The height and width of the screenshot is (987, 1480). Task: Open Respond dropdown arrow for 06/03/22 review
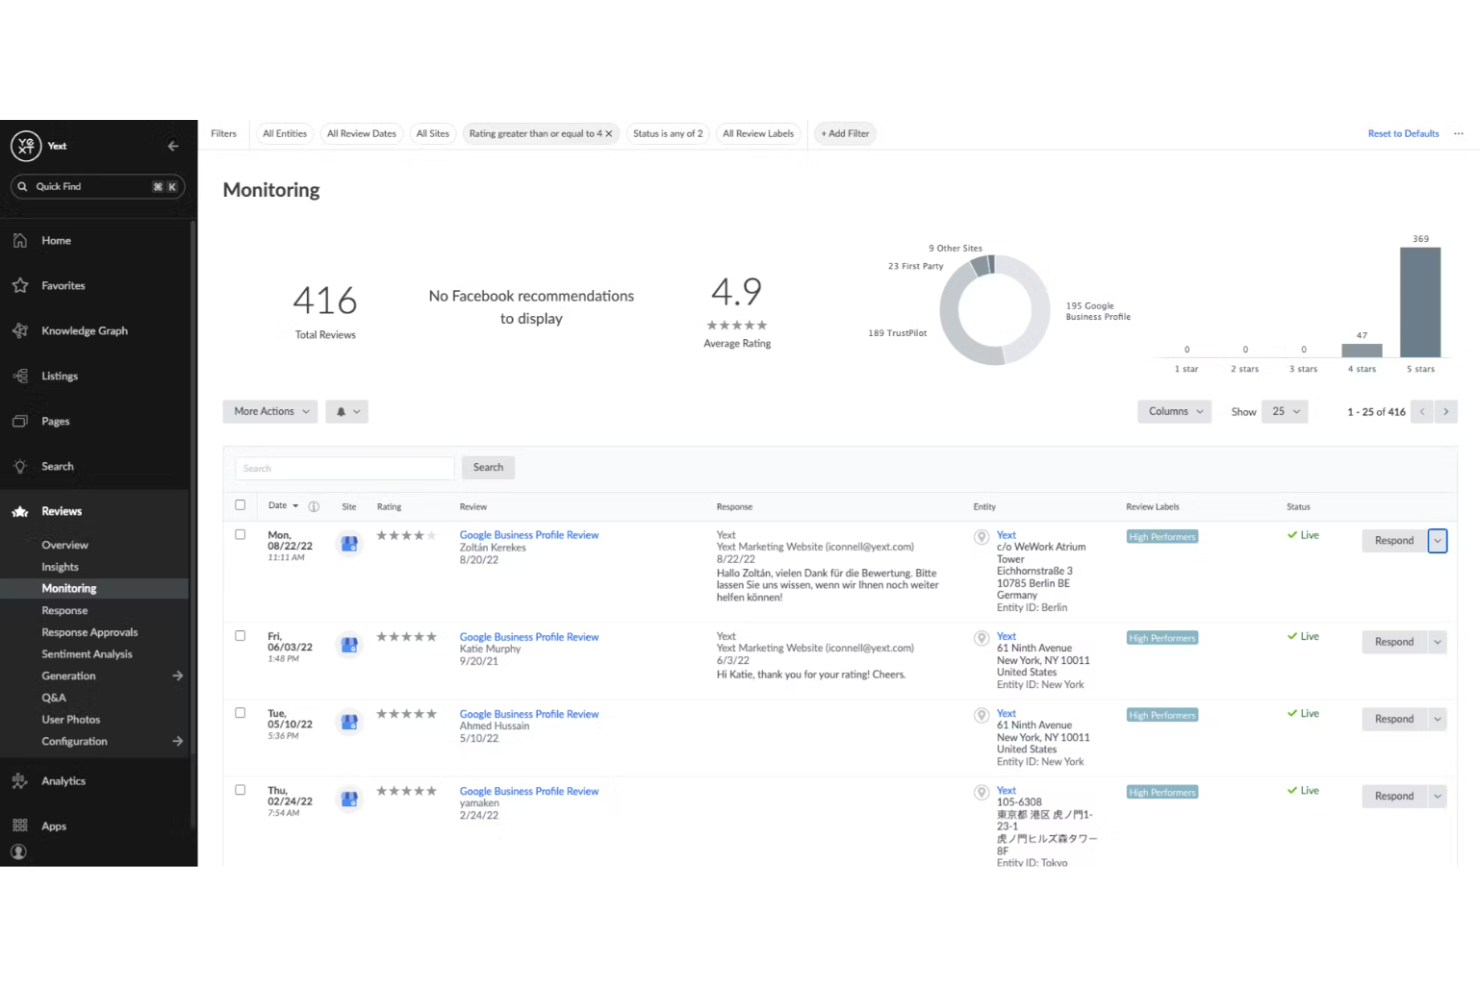click(x=1438, y=642)
